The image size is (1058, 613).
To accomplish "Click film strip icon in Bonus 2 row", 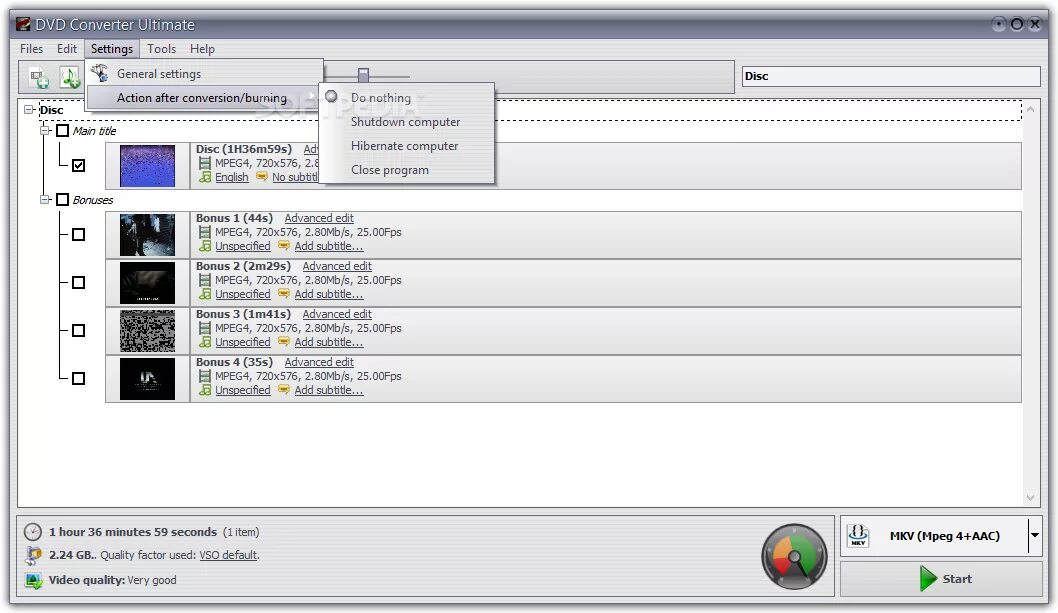I will point(204,280).
